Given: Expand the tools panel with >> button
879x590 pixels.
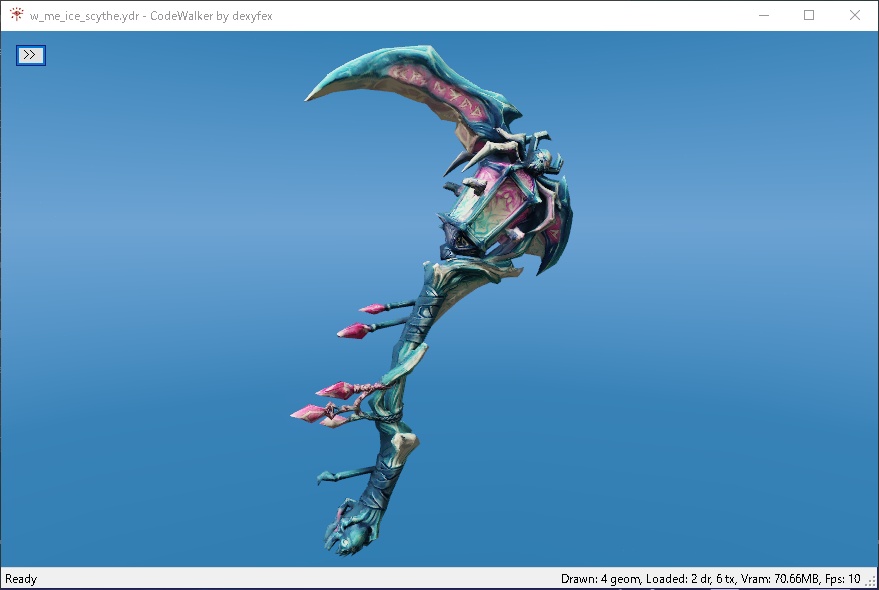Looking at the screenshot, I should 31,55.
